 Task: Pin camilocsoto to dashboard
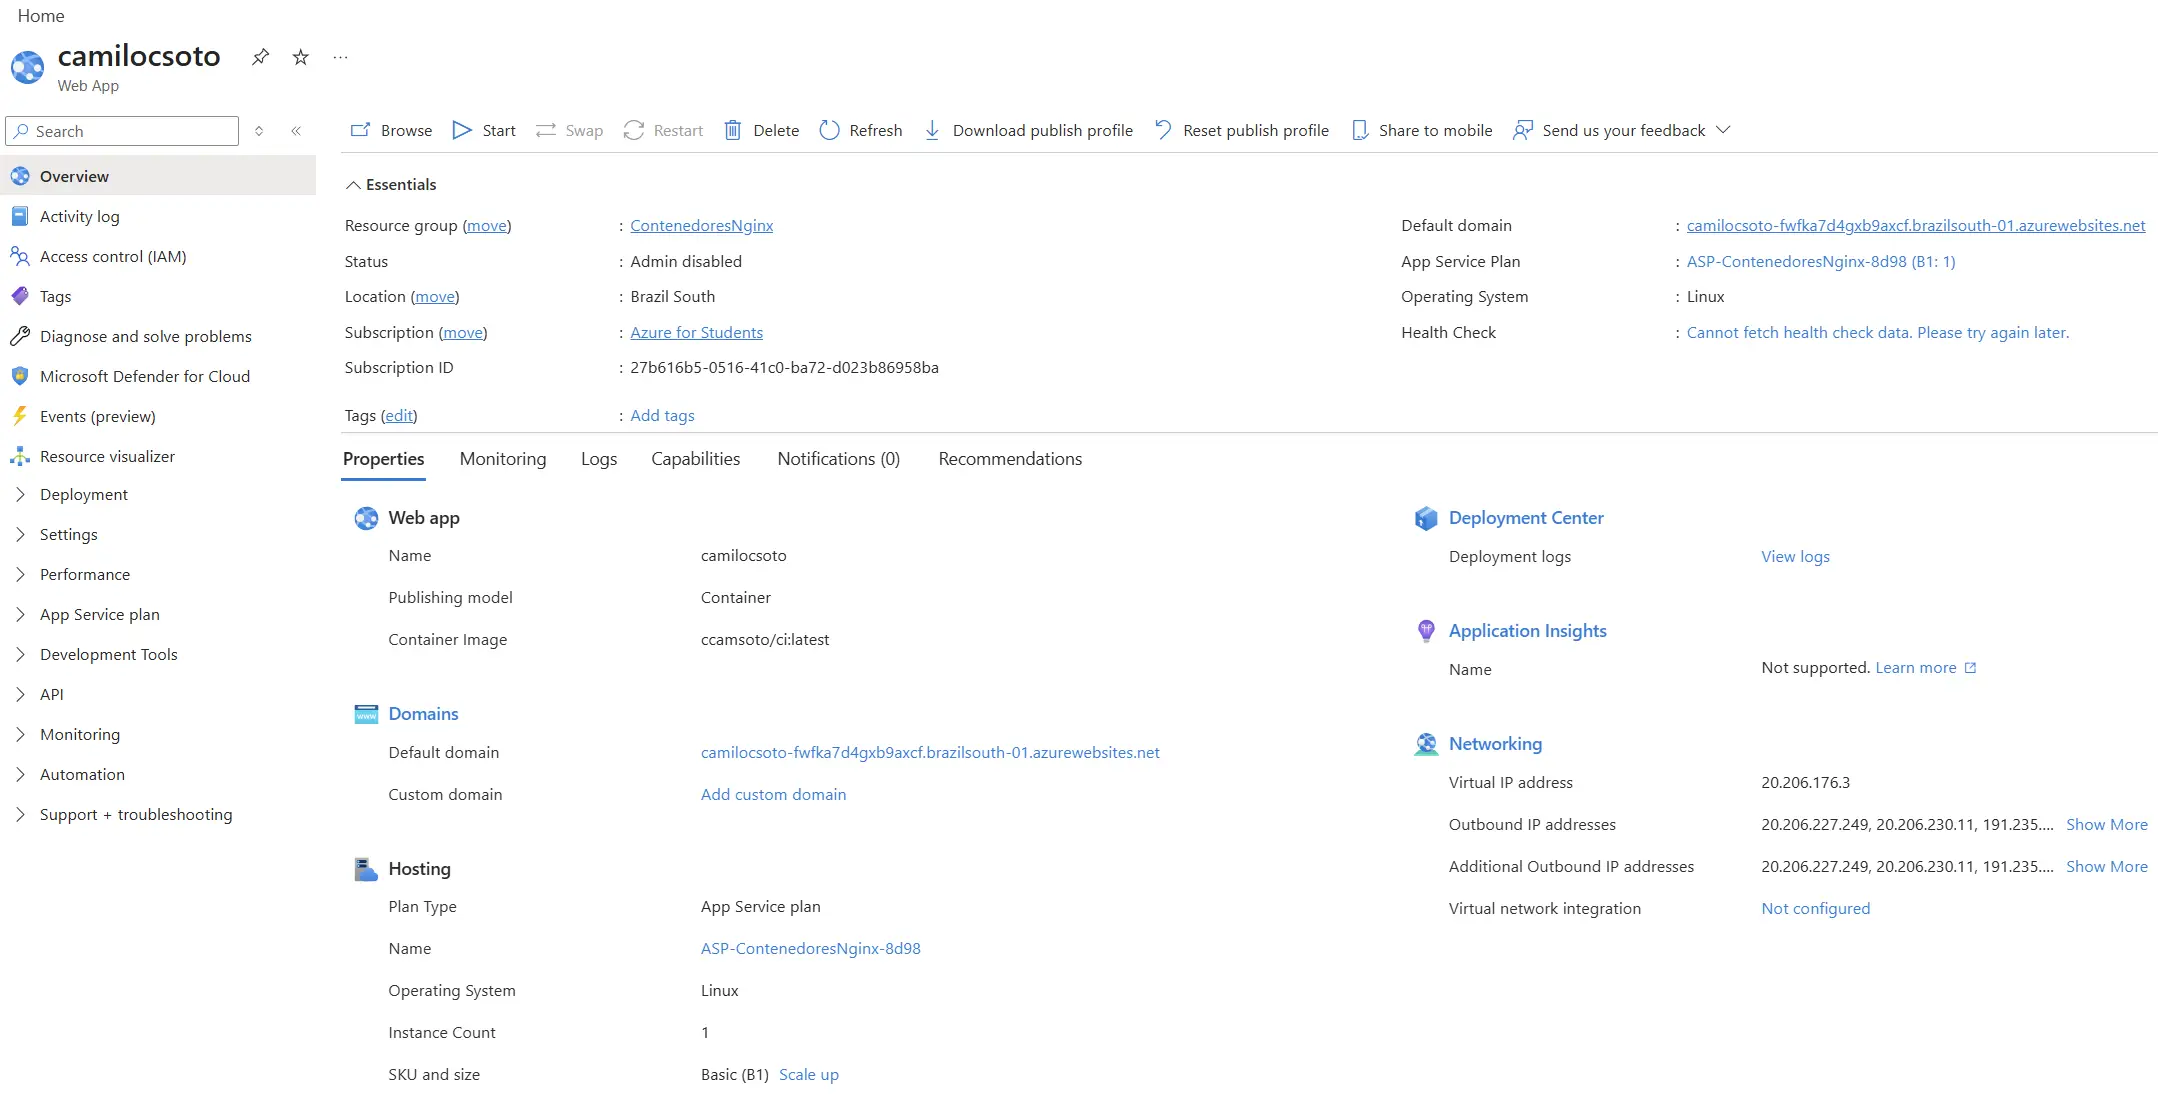tap(260, 57)
